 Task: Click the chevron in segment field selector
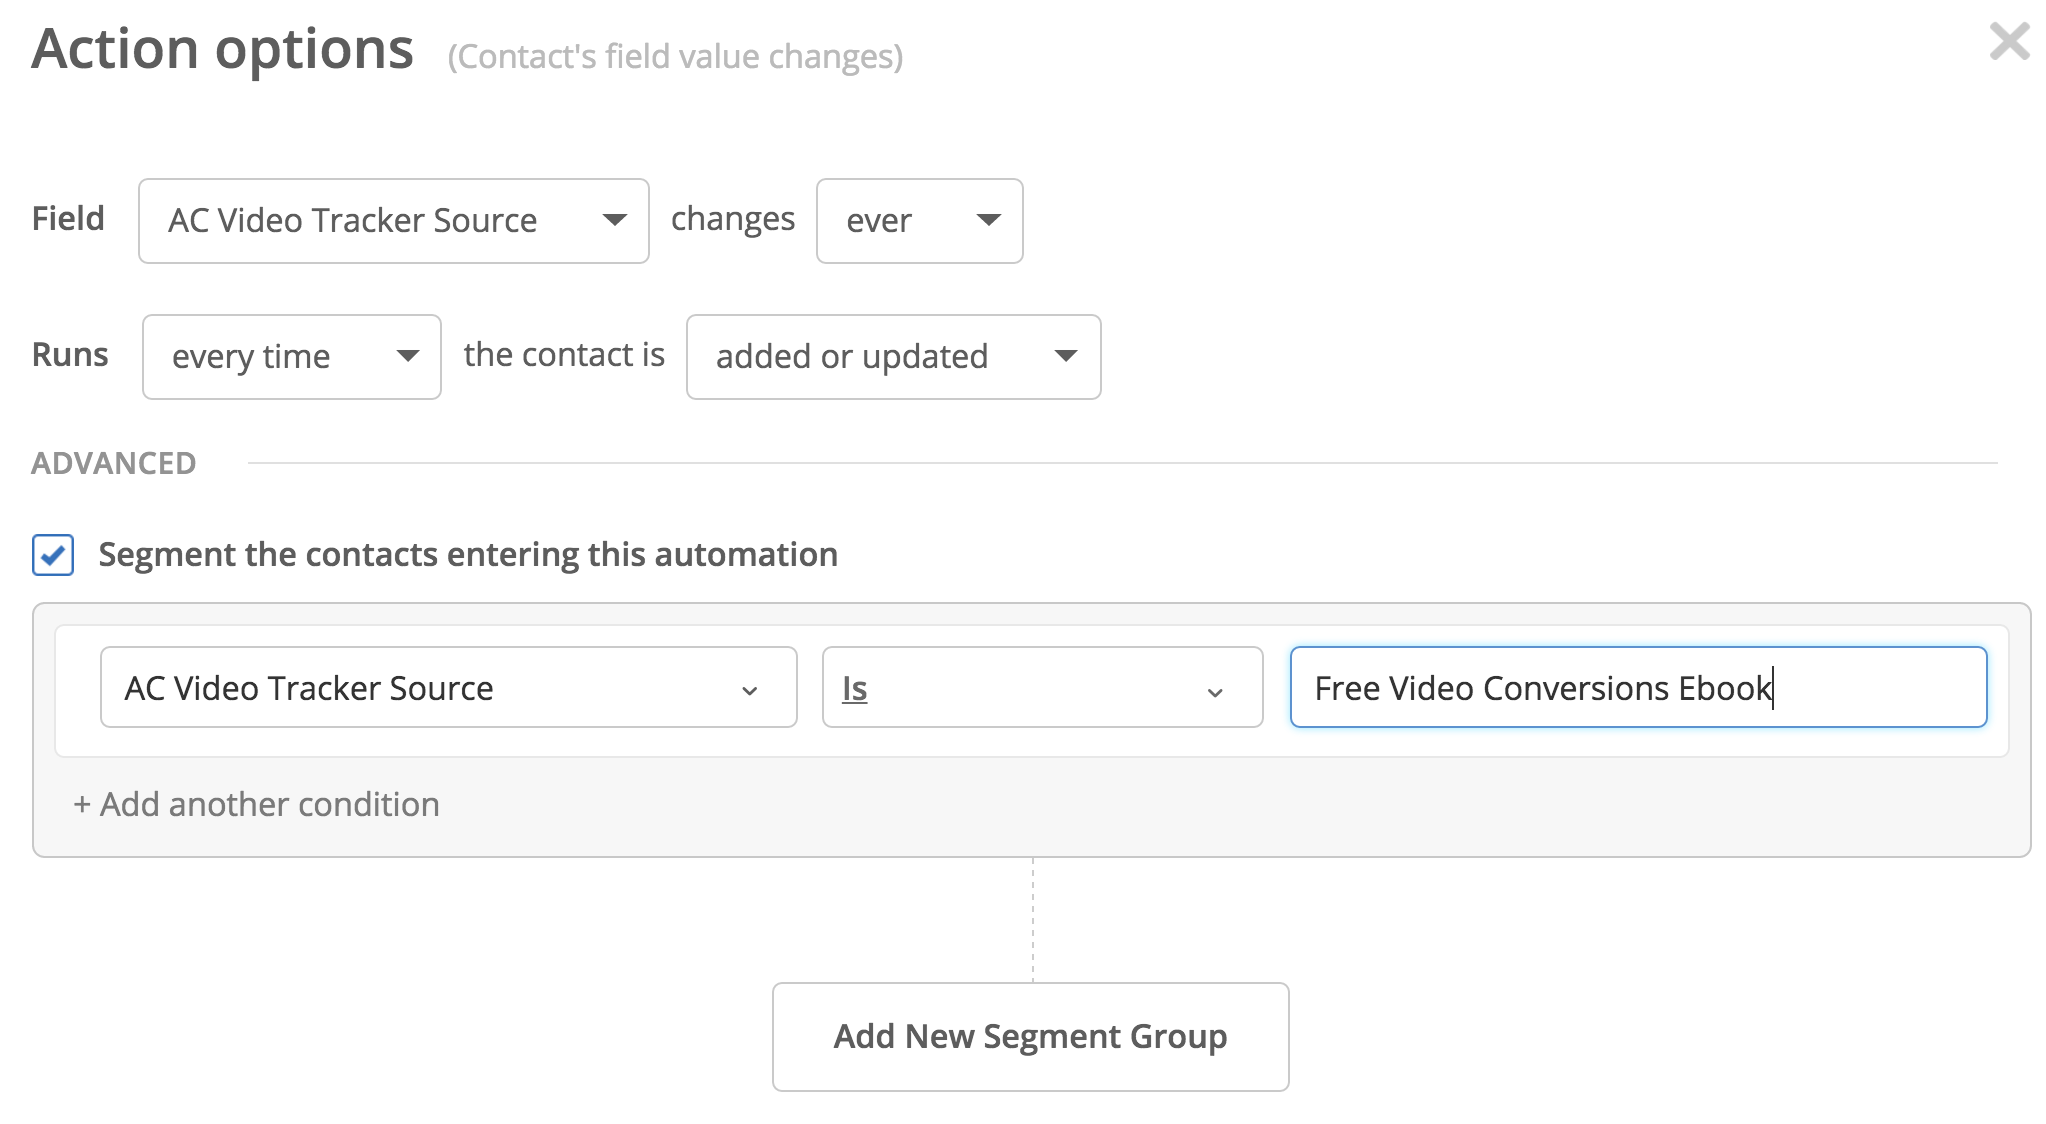pyautogui.click(x=749, y=691)
